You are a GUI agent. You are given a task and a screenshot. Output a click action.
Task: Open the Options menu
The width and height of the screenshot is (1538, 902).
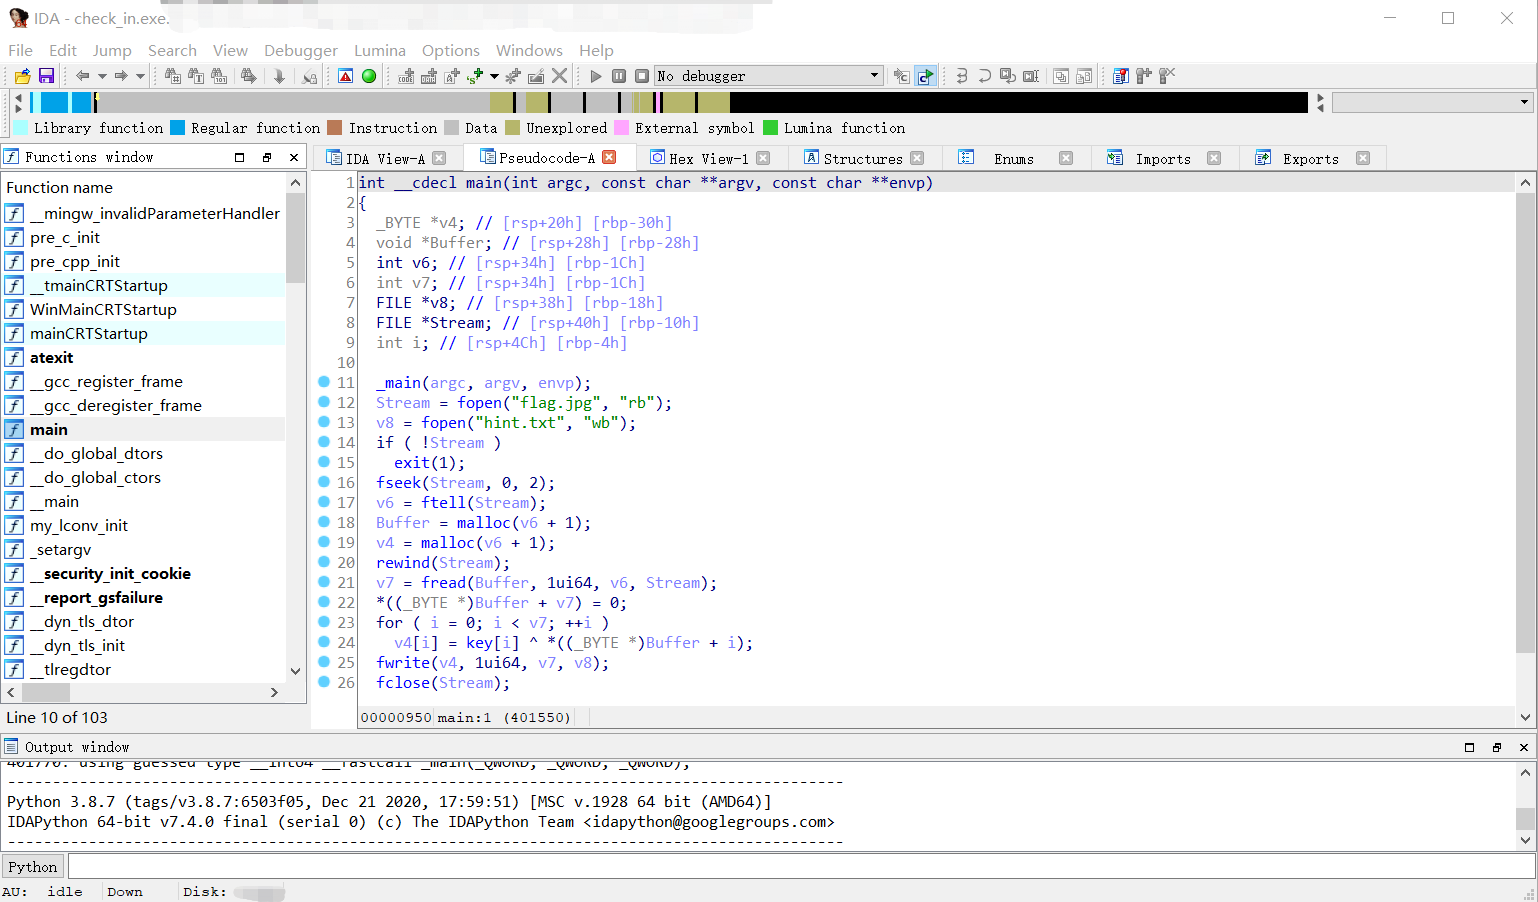tap(451, 50)
